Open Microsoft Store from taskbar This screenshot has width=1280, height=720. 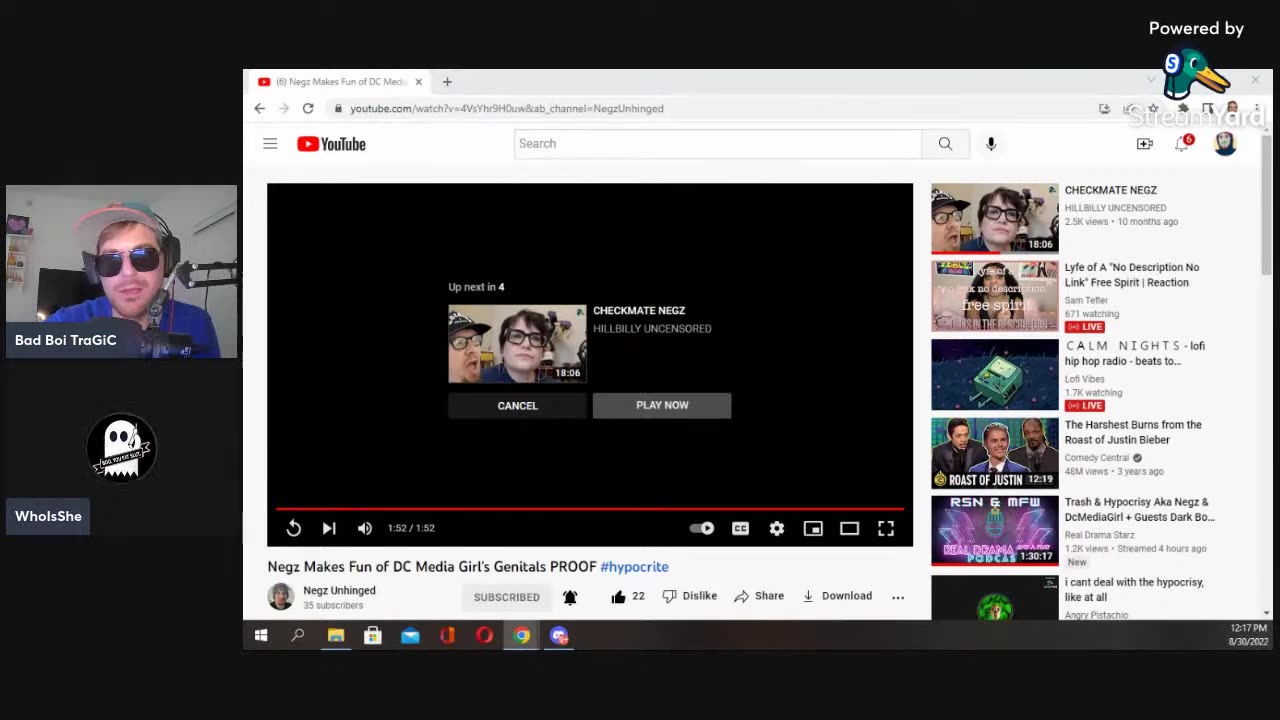373,636
